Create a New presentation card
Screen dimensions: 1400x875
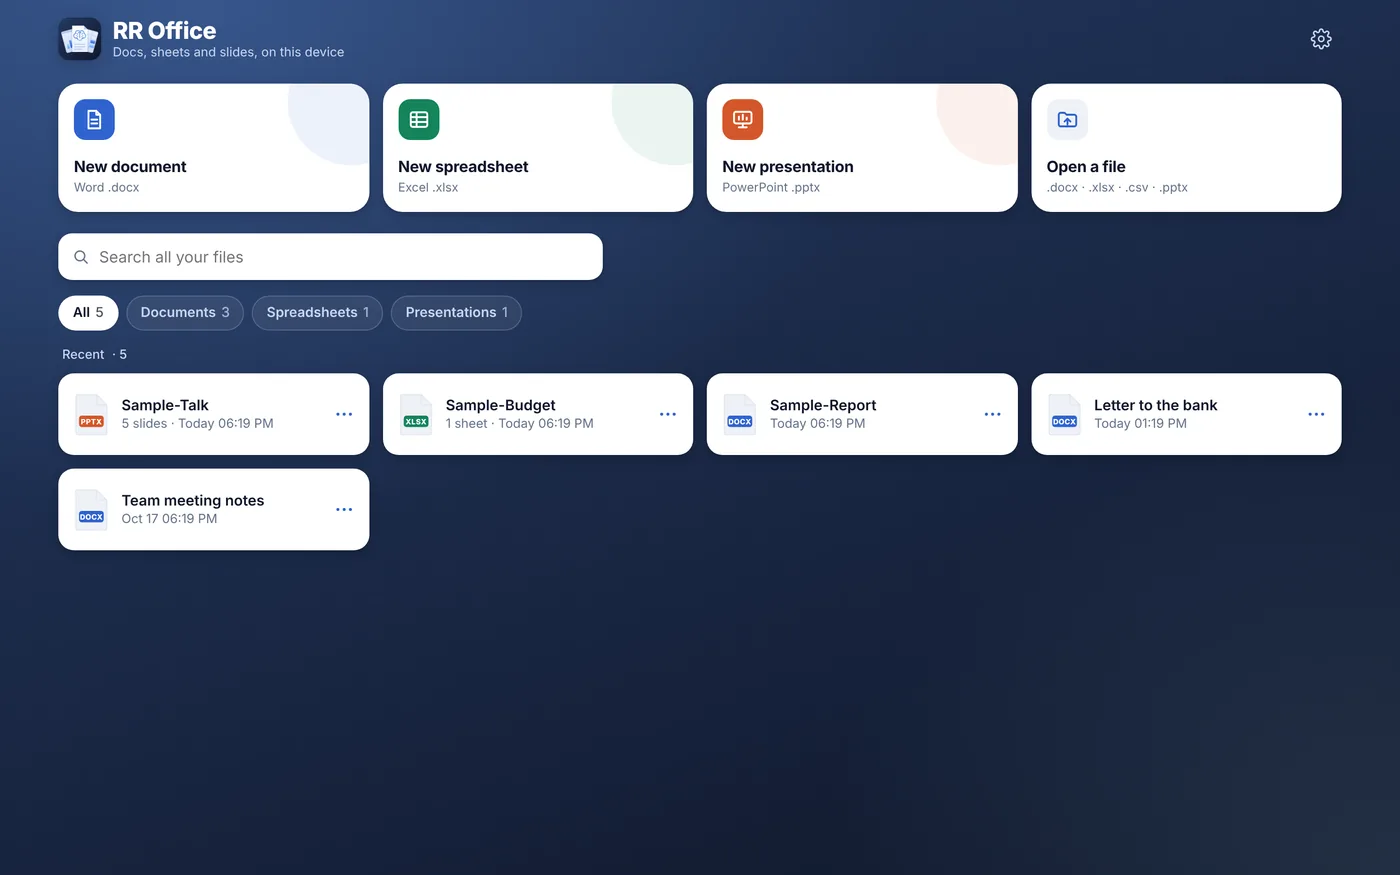tap(862, 148)
